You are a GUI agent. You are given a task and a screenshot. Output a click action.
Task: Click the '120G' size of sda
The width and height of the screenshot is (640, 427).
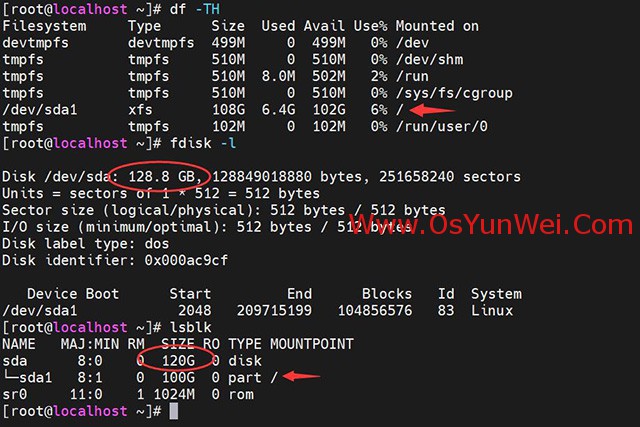click(x=178, y=361)
